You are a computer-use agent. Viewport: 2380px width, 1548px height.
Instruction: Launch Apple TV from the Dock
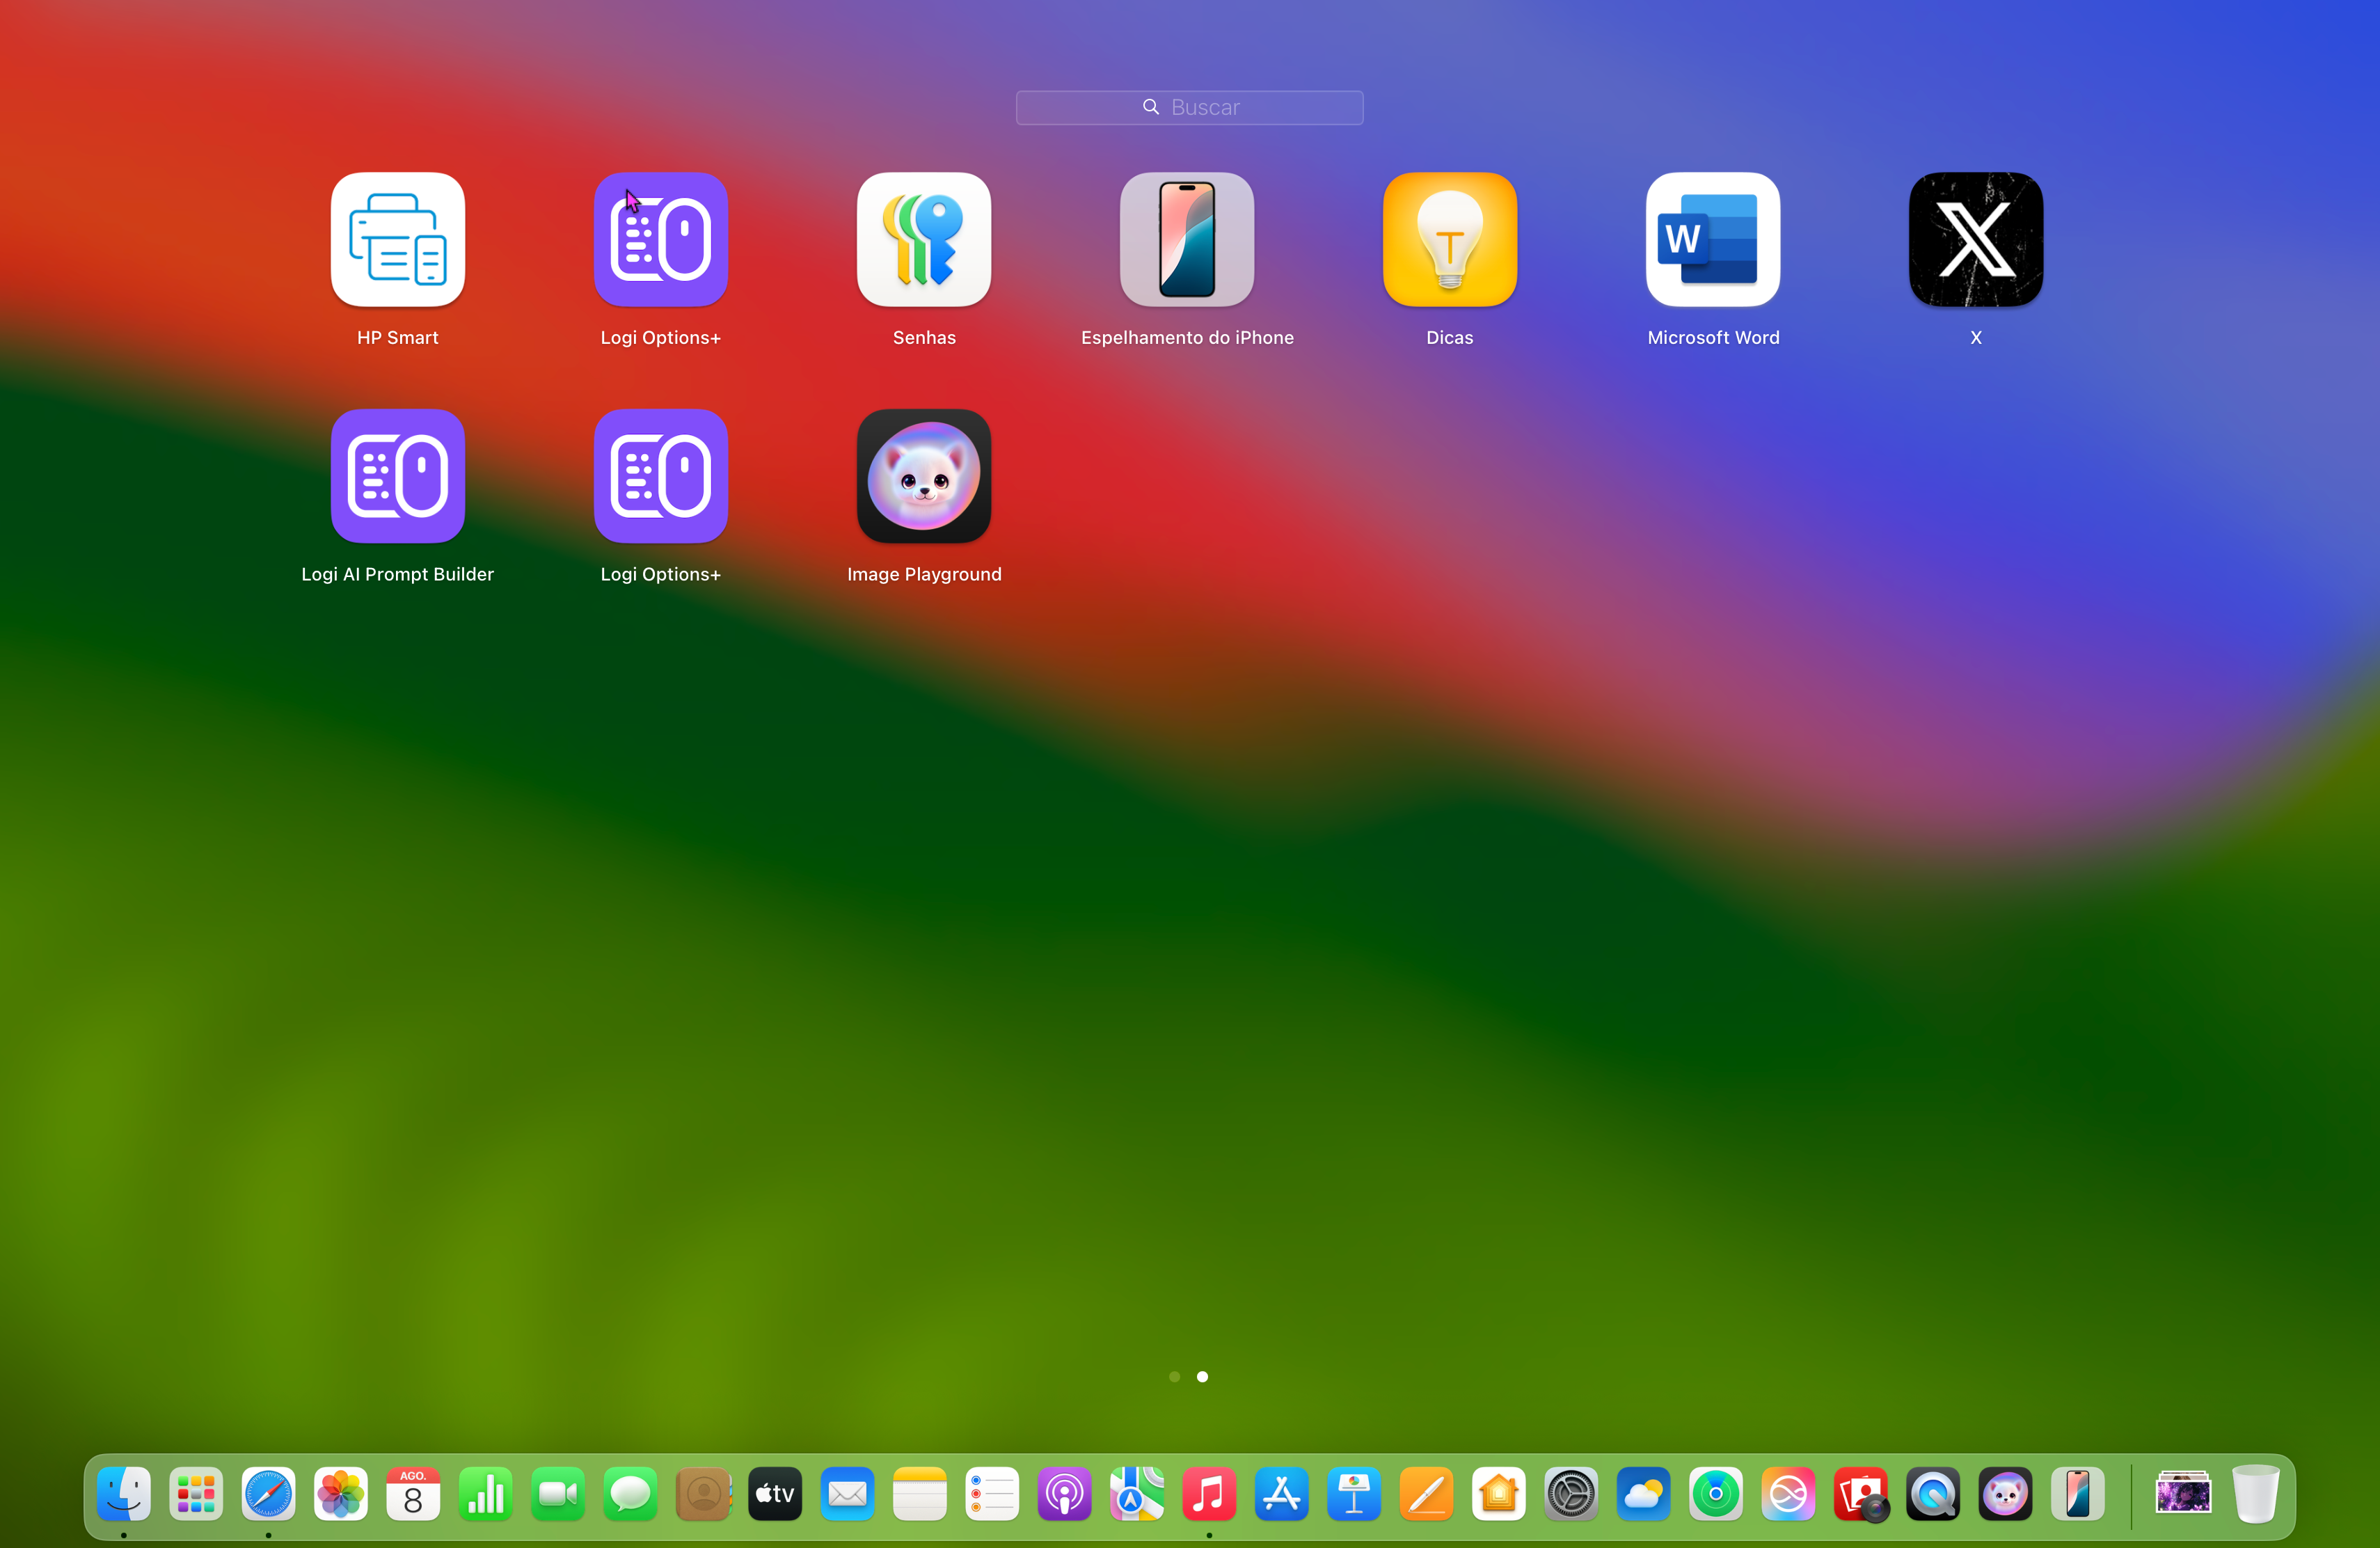[x=775, y=1494]
